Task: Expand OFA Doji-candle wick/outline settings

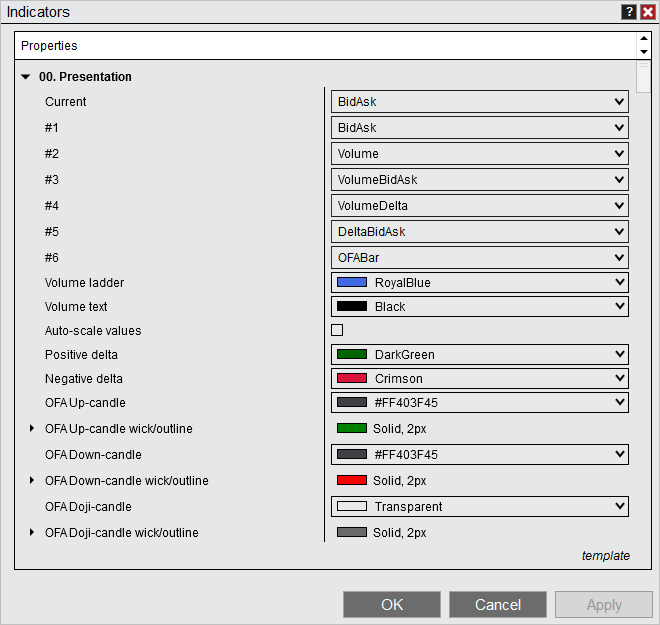Action: point(31,533)
